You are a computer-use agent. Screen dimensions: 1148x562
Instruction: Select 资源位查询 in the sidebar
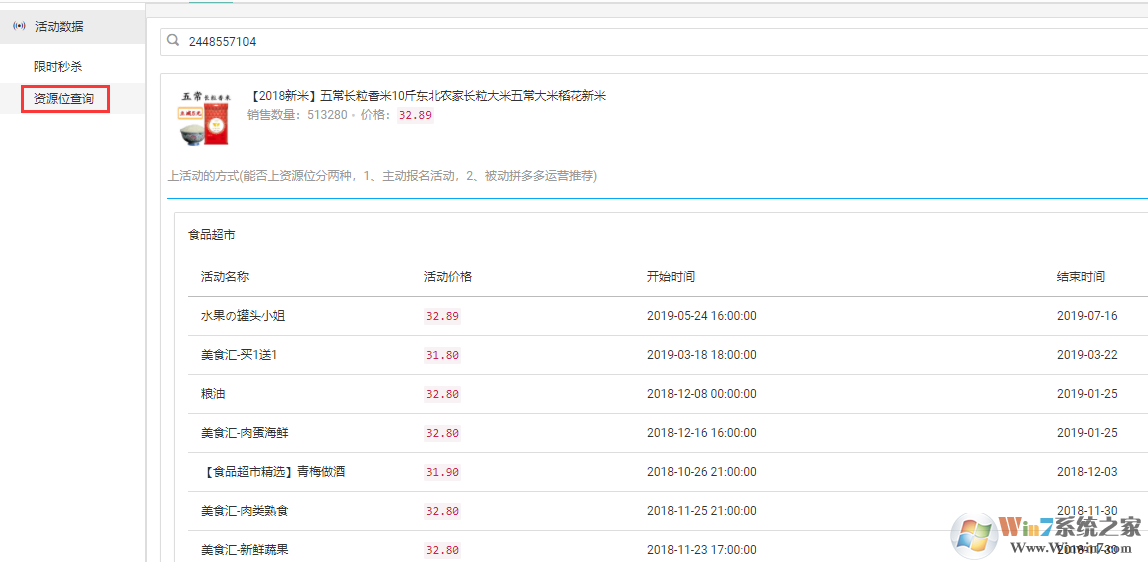point(64,99)
